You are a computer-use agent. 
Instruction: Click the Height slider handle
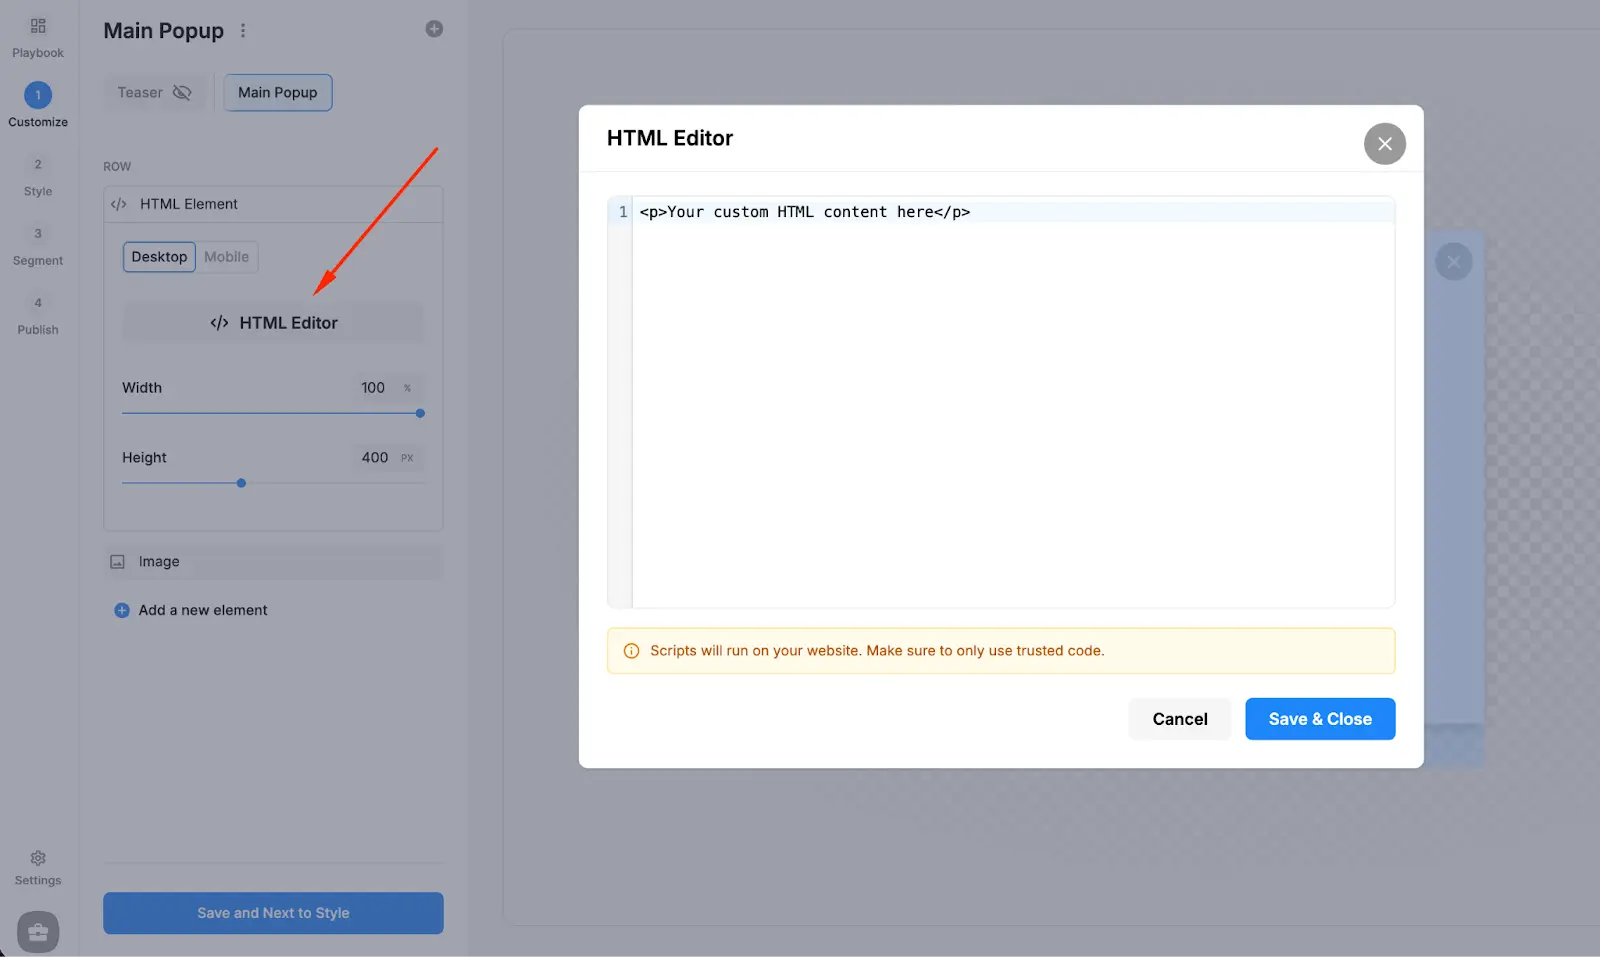(x=241, y=483)
